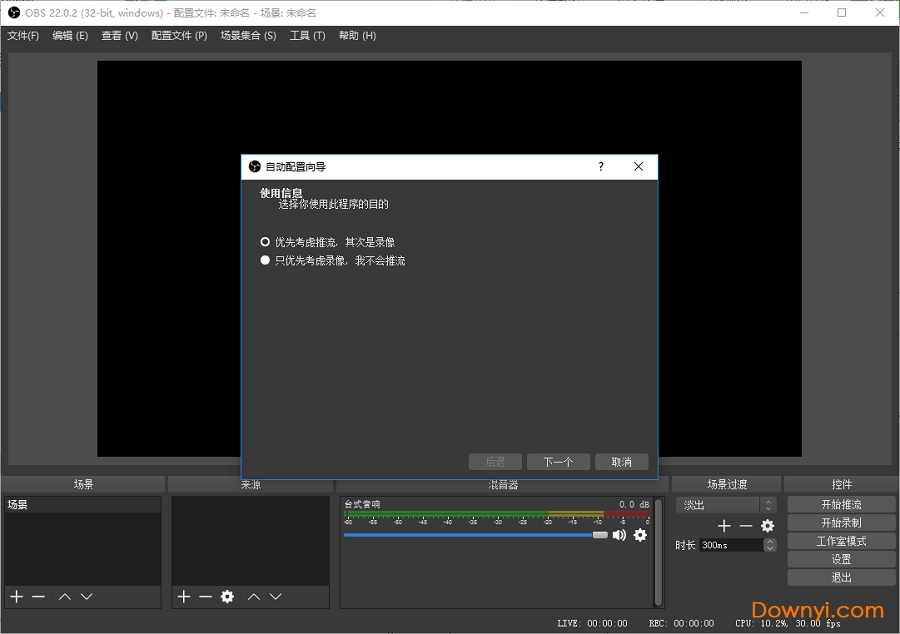Remove selected scene using minus icon
Viewport: 900px width, 634px height.
click(39, 597)
